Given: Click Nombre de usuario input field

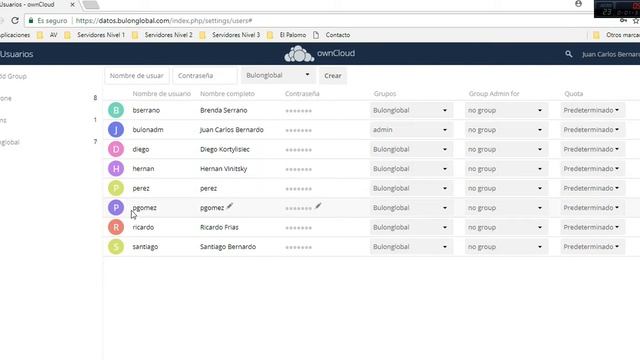Looking at the screenshot, I should (137, 76).
